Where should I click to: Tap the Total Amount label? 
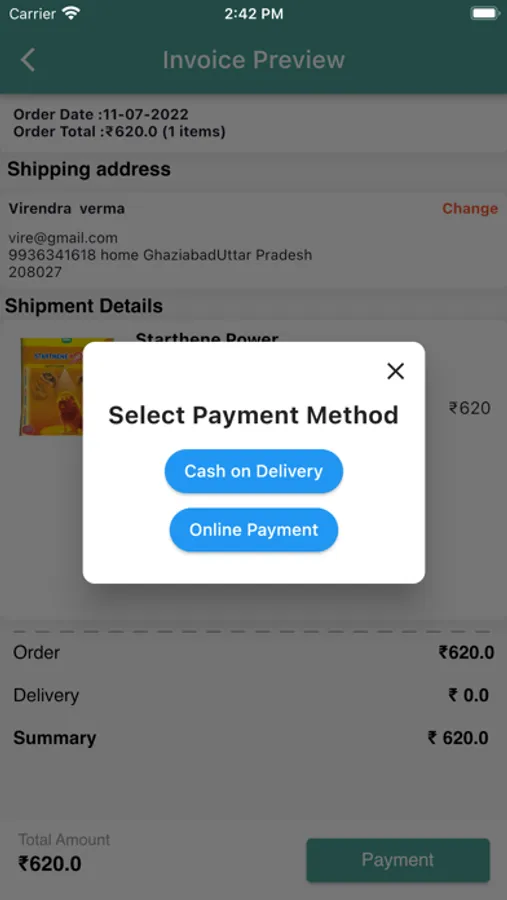[64, 840]
